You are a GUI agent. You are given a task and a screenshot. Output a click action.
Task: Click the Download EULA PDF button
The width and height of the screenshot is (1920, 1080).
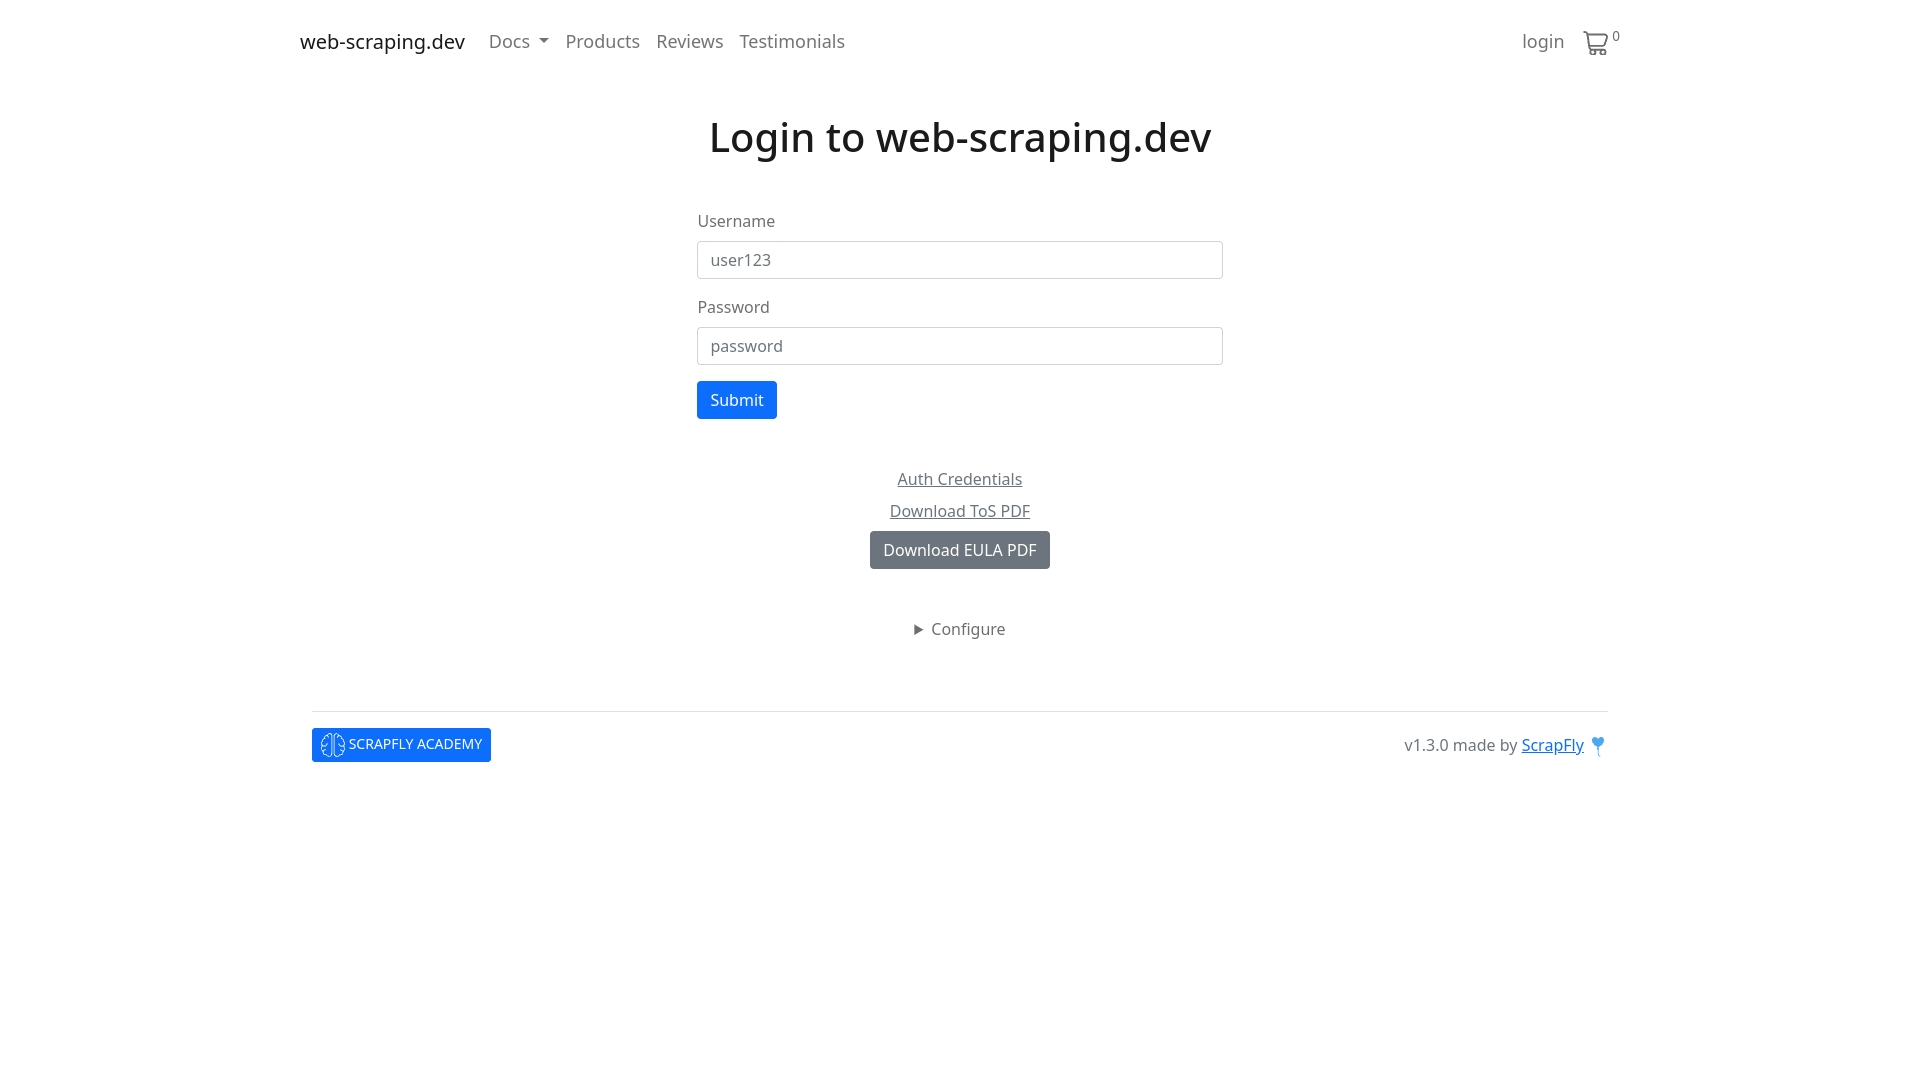coord(959,550)
